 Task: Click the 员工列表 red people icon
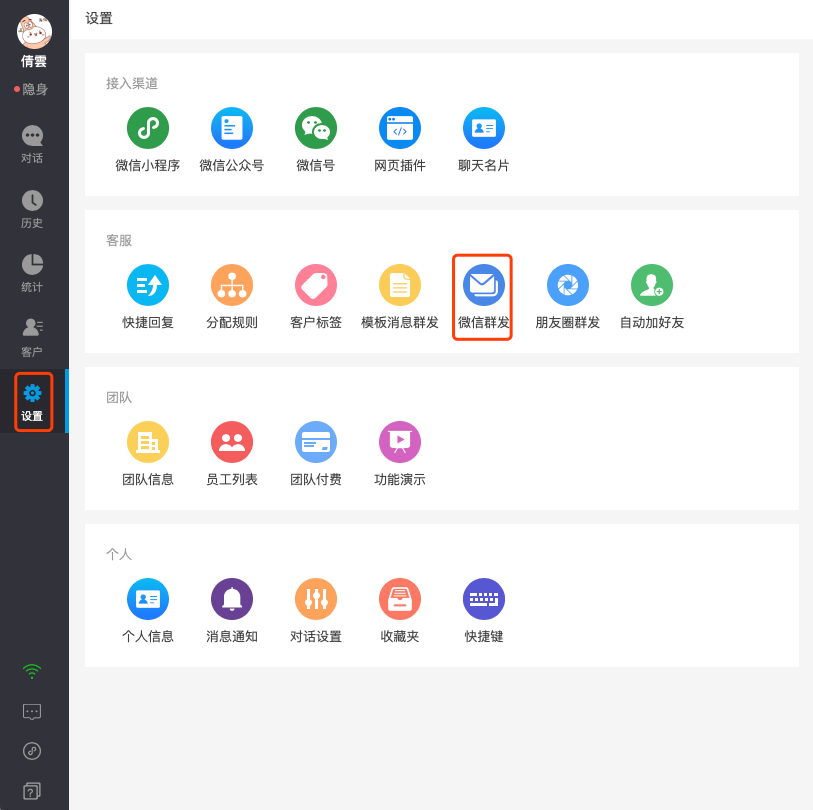click(232, 442)
